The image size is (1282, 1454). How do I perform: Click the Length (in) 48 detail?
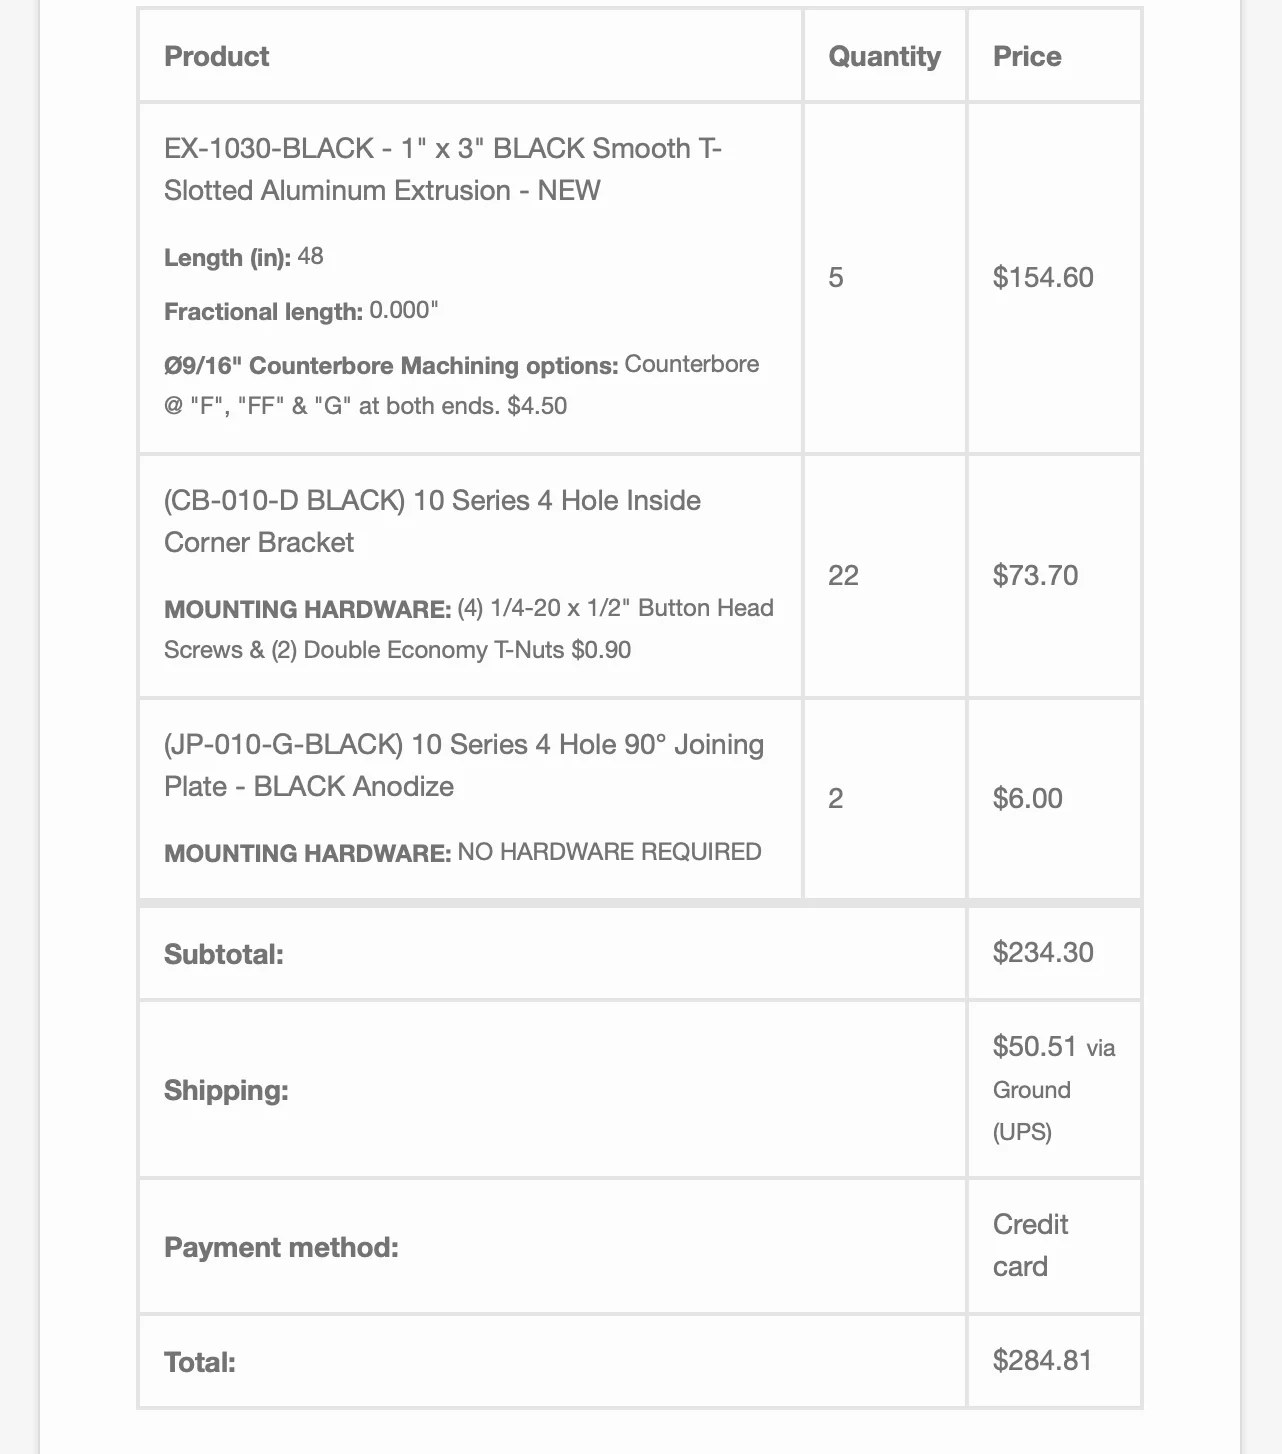coord(244,257)
